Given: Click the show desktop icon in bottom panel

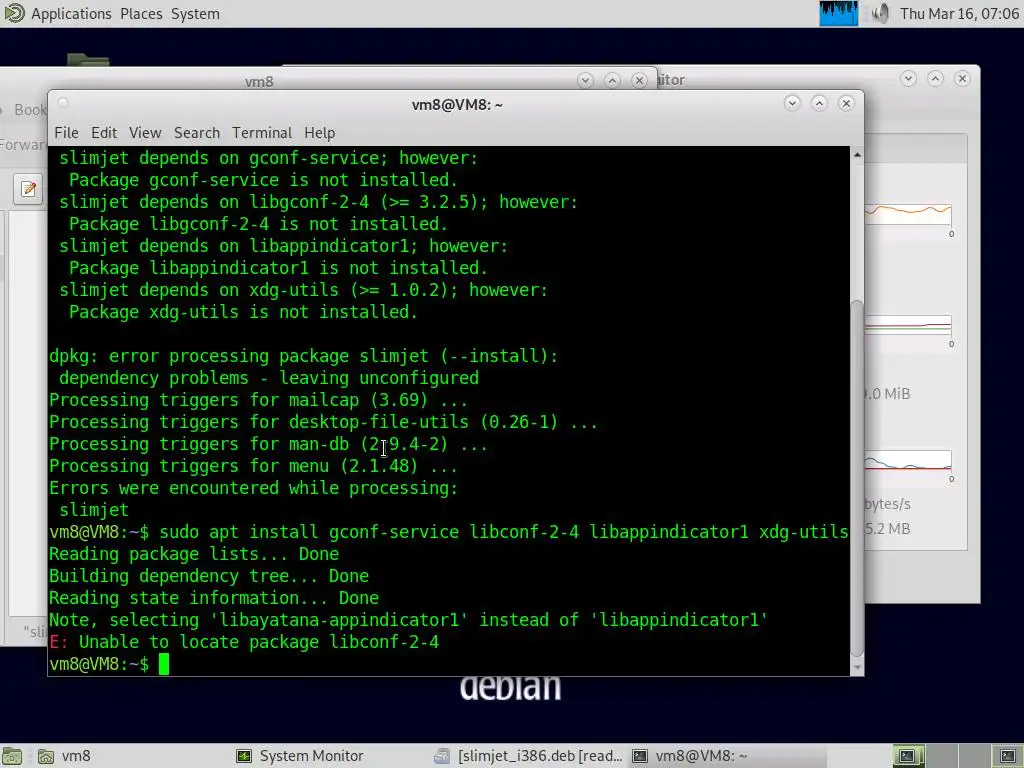Looking at the screenshot, I should click(12, 756).
